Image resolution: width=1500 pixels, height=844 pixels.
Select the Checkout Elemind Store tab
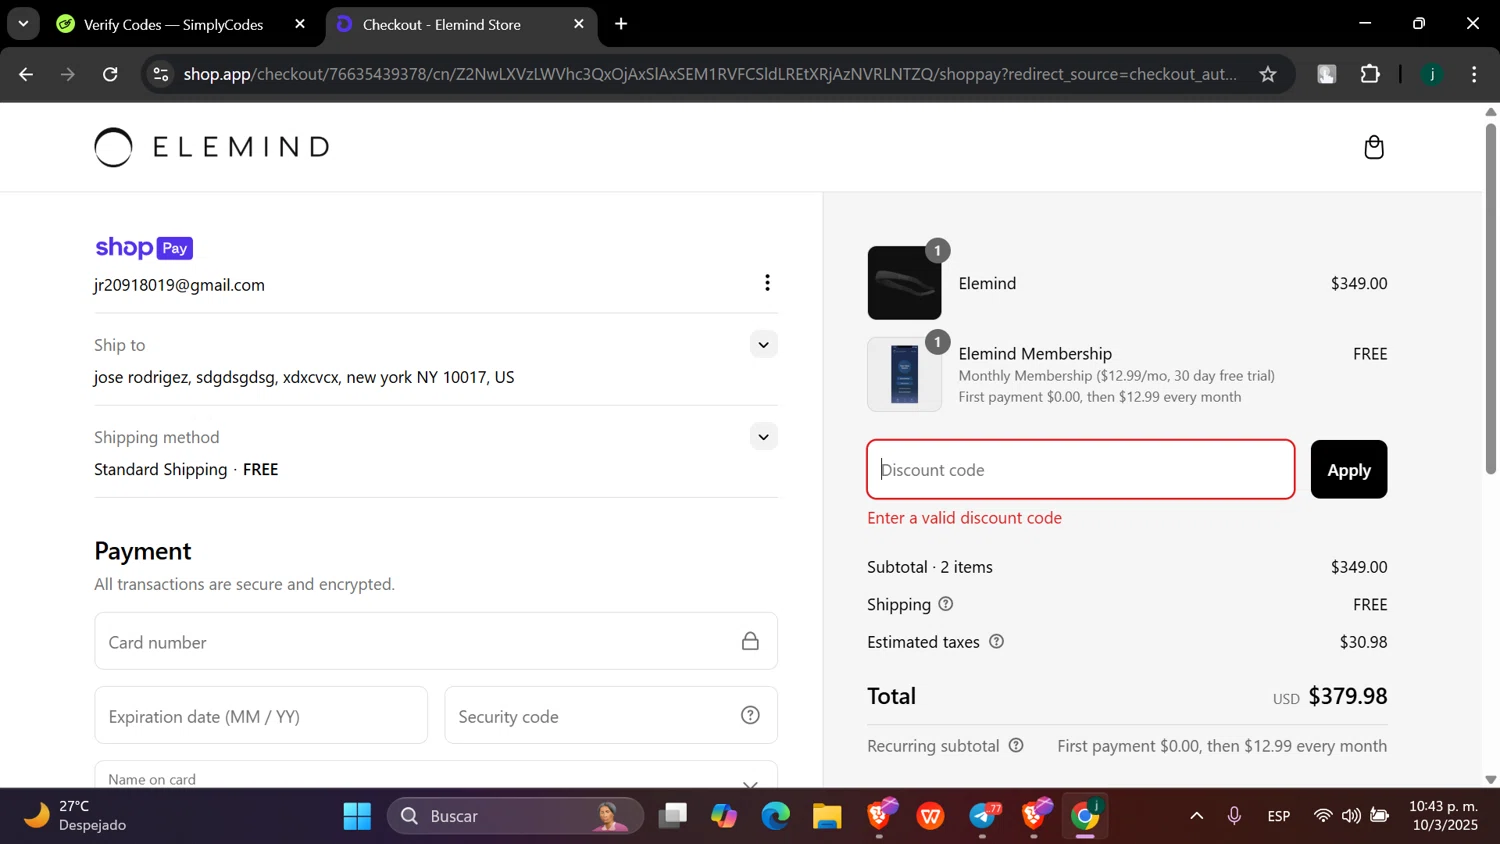tap(440, 24)
